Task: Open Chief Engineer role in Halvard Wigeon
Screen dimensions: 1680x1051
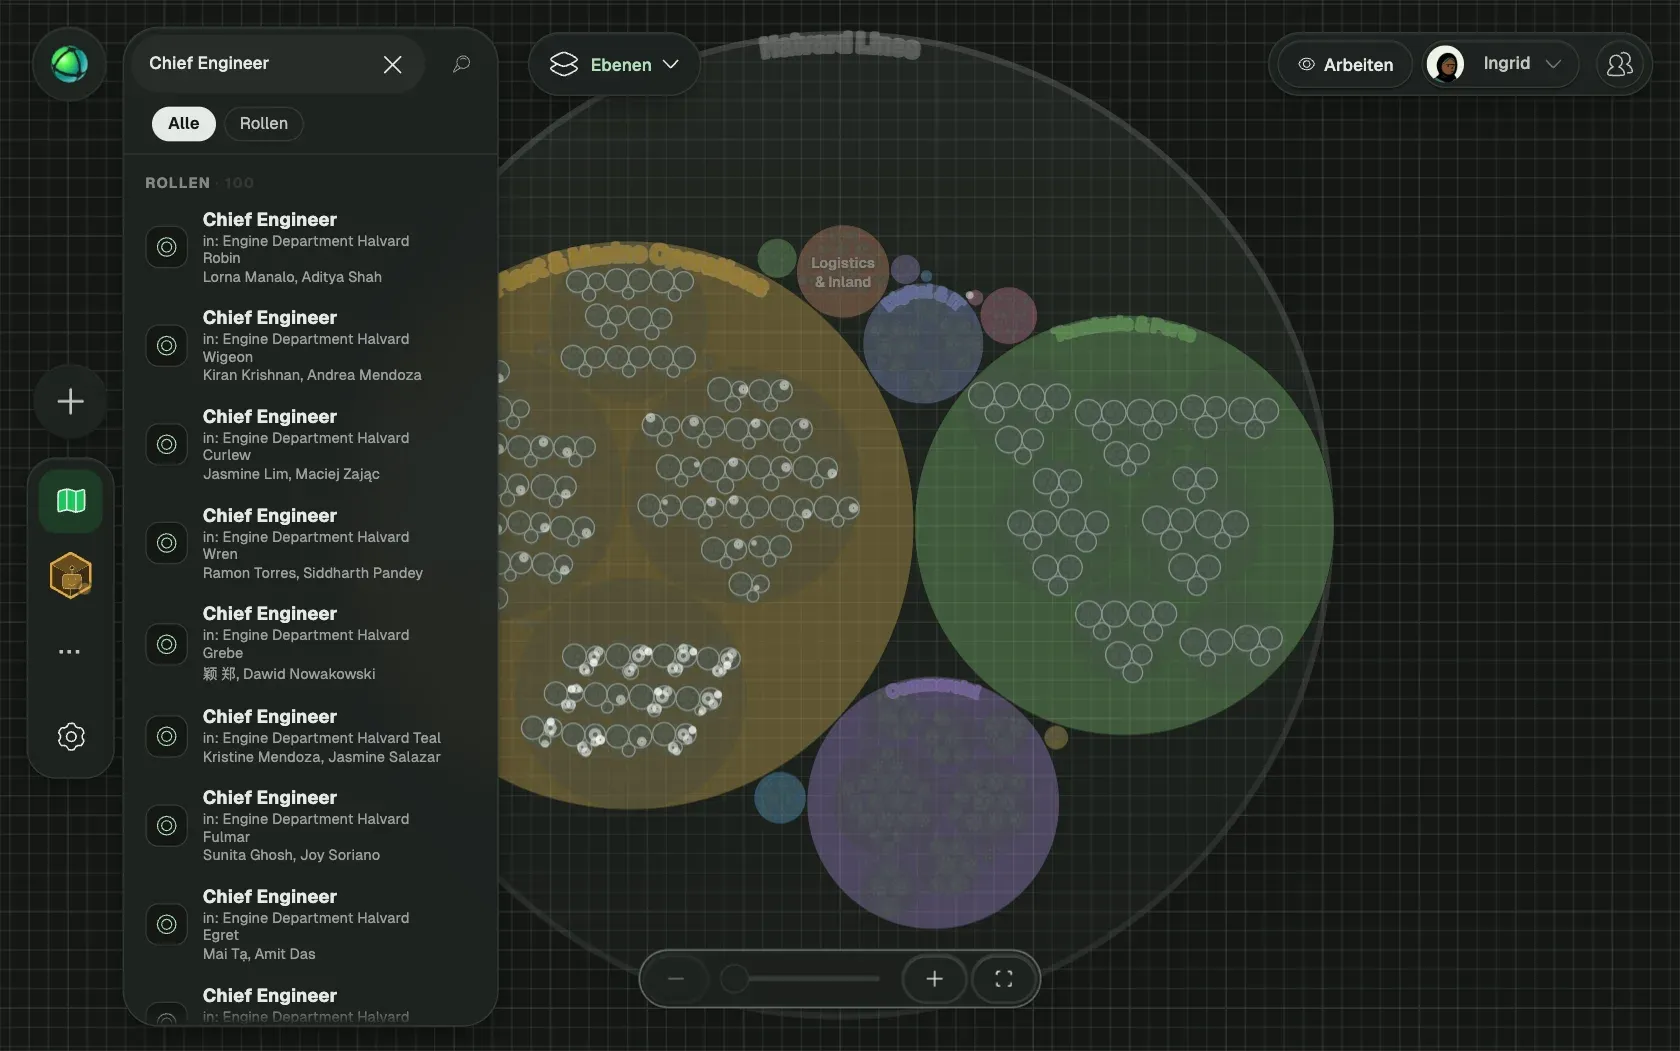Action: (311, 346)
